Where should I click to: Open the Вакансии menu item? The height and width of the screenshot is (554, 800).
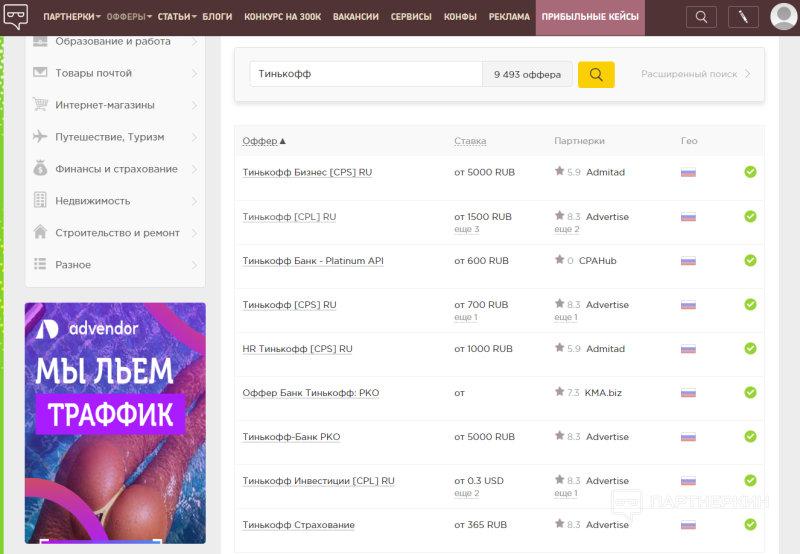point(356,17)
